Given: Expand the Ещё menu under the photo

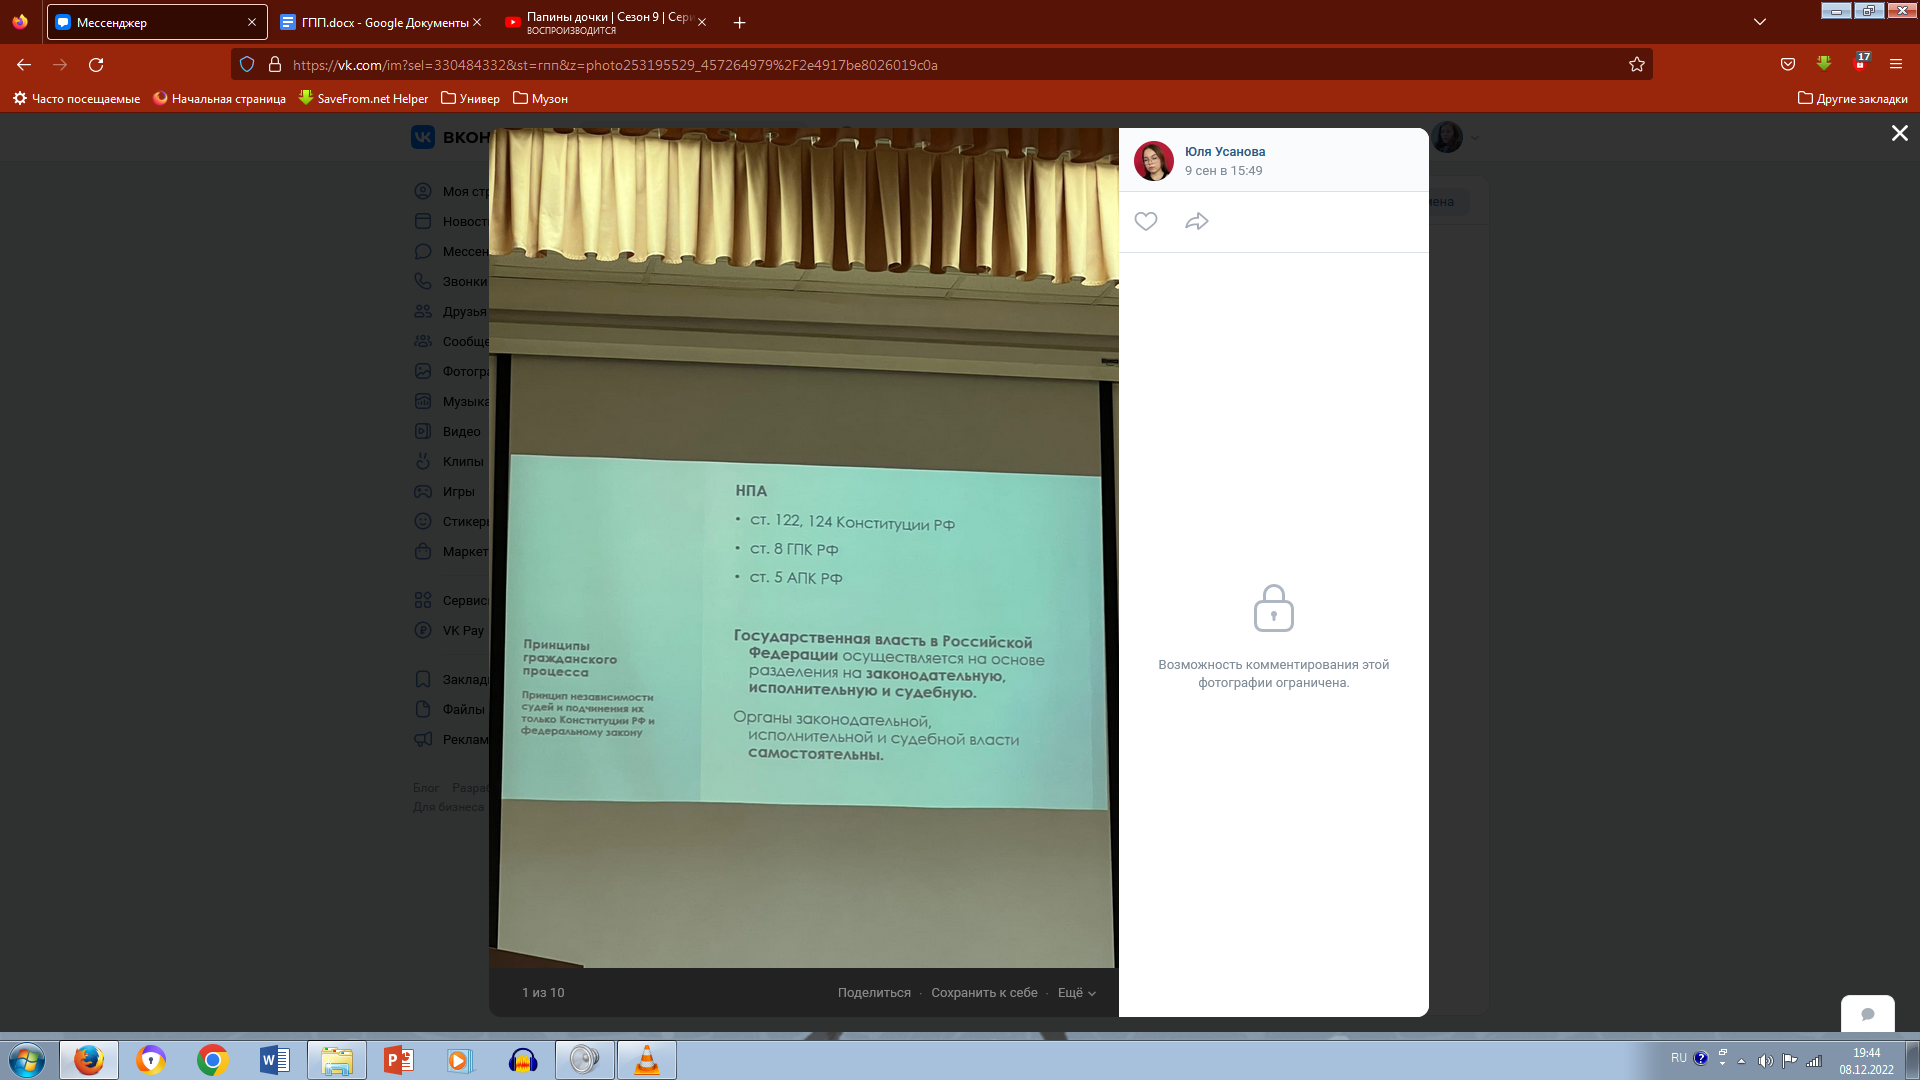Looking at the screenshot, I should pyautogui.click(x=1077, y=993).
